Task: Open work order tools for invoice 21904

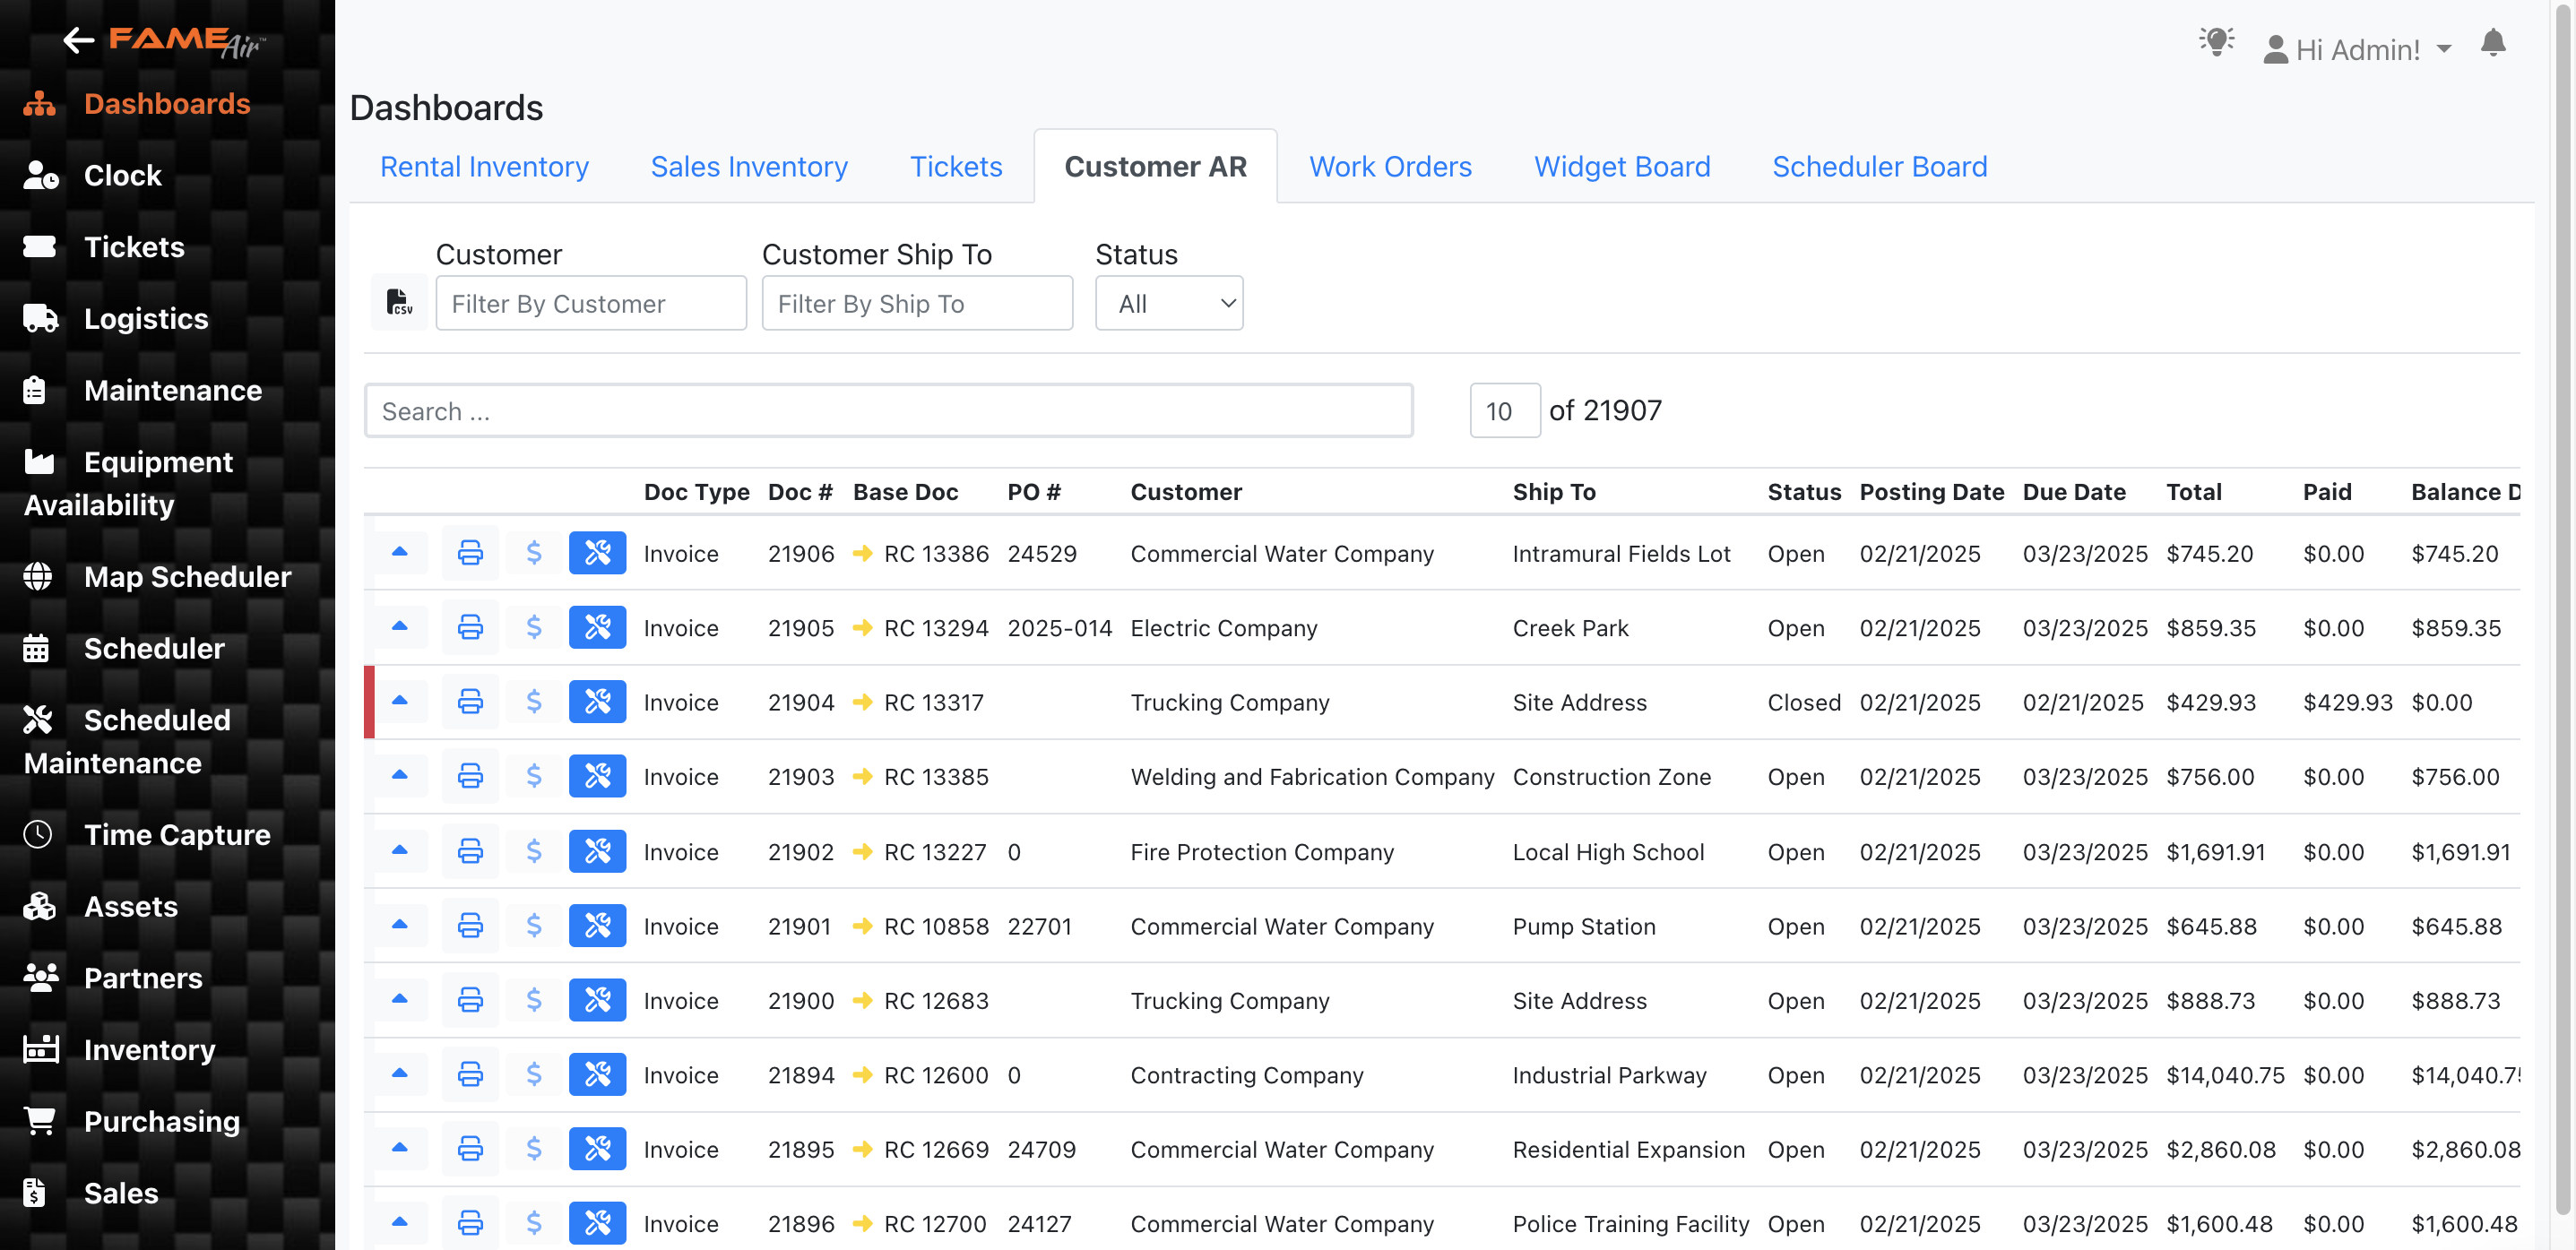Action: (x=597, y=701)
